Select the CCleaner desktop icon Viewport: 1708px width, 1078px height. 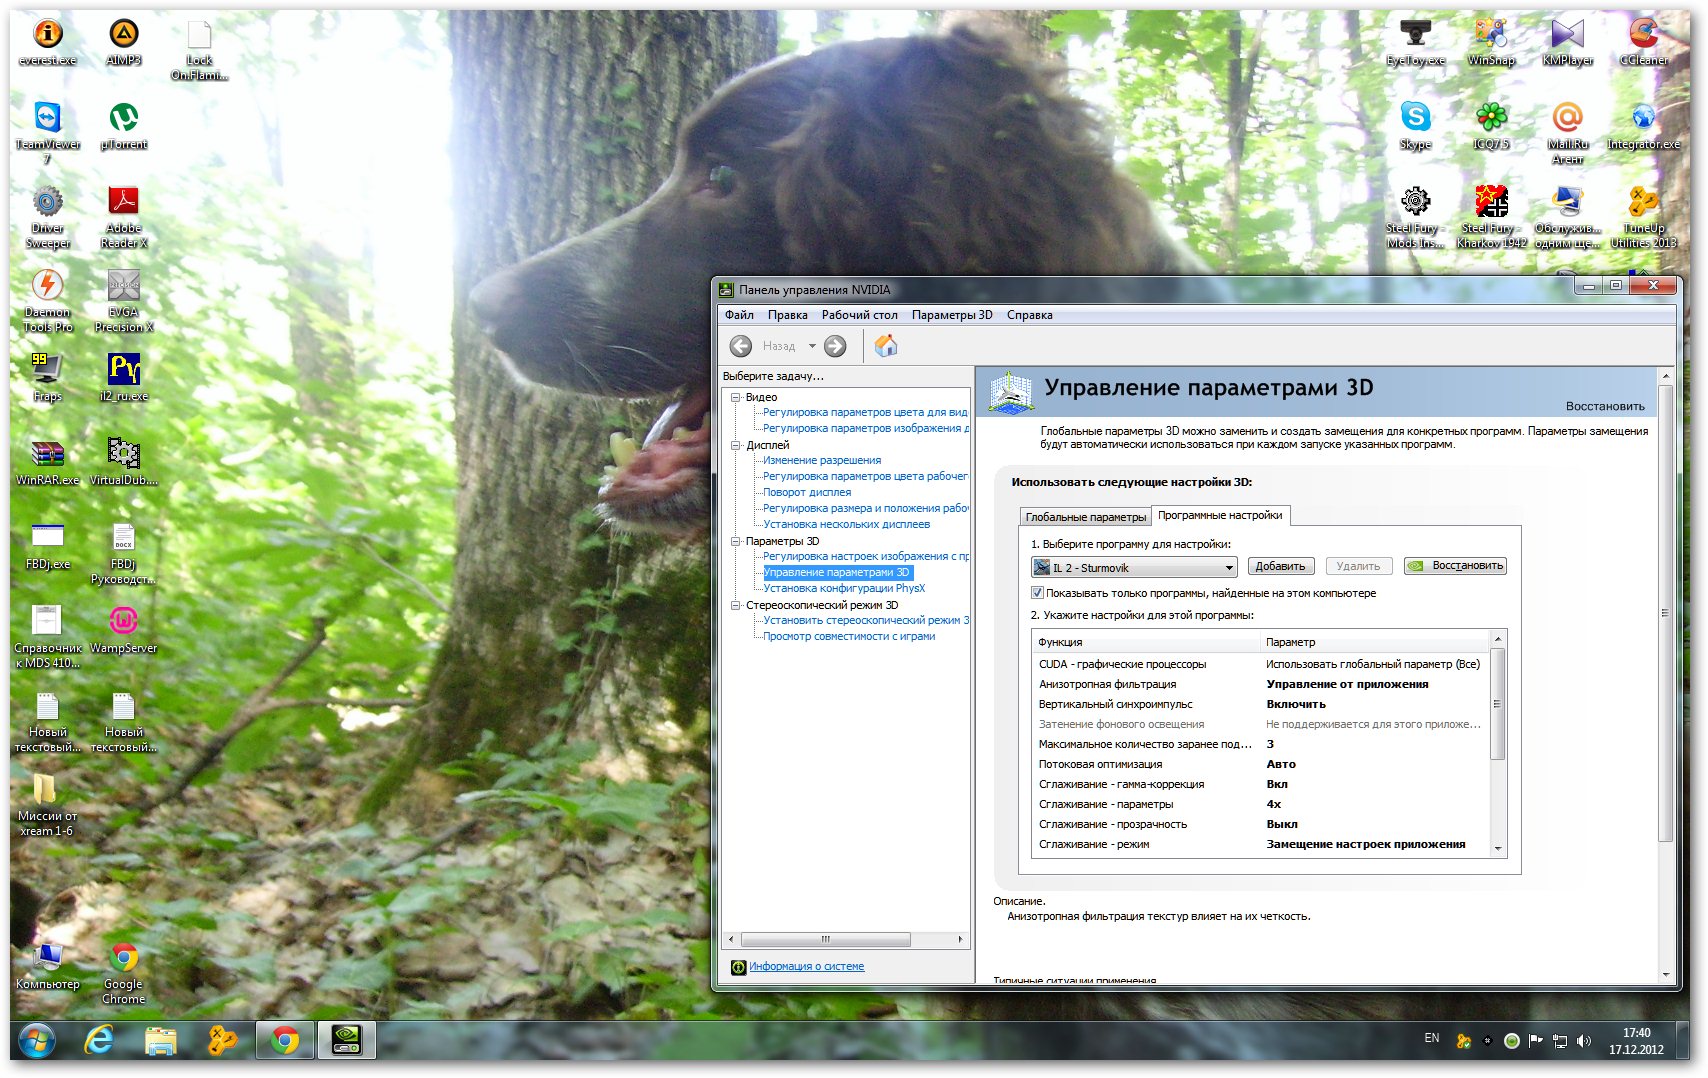coord(1643,42)
